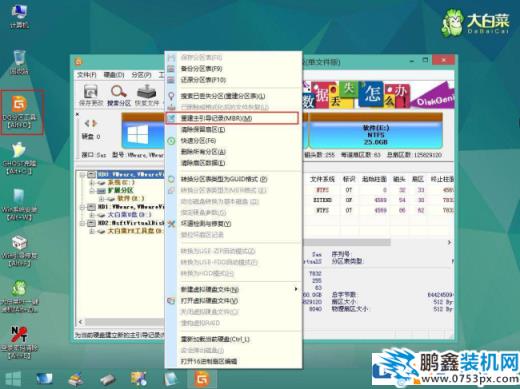Expand the 大白菜U盘 tree node toggle

click(92, 215)
